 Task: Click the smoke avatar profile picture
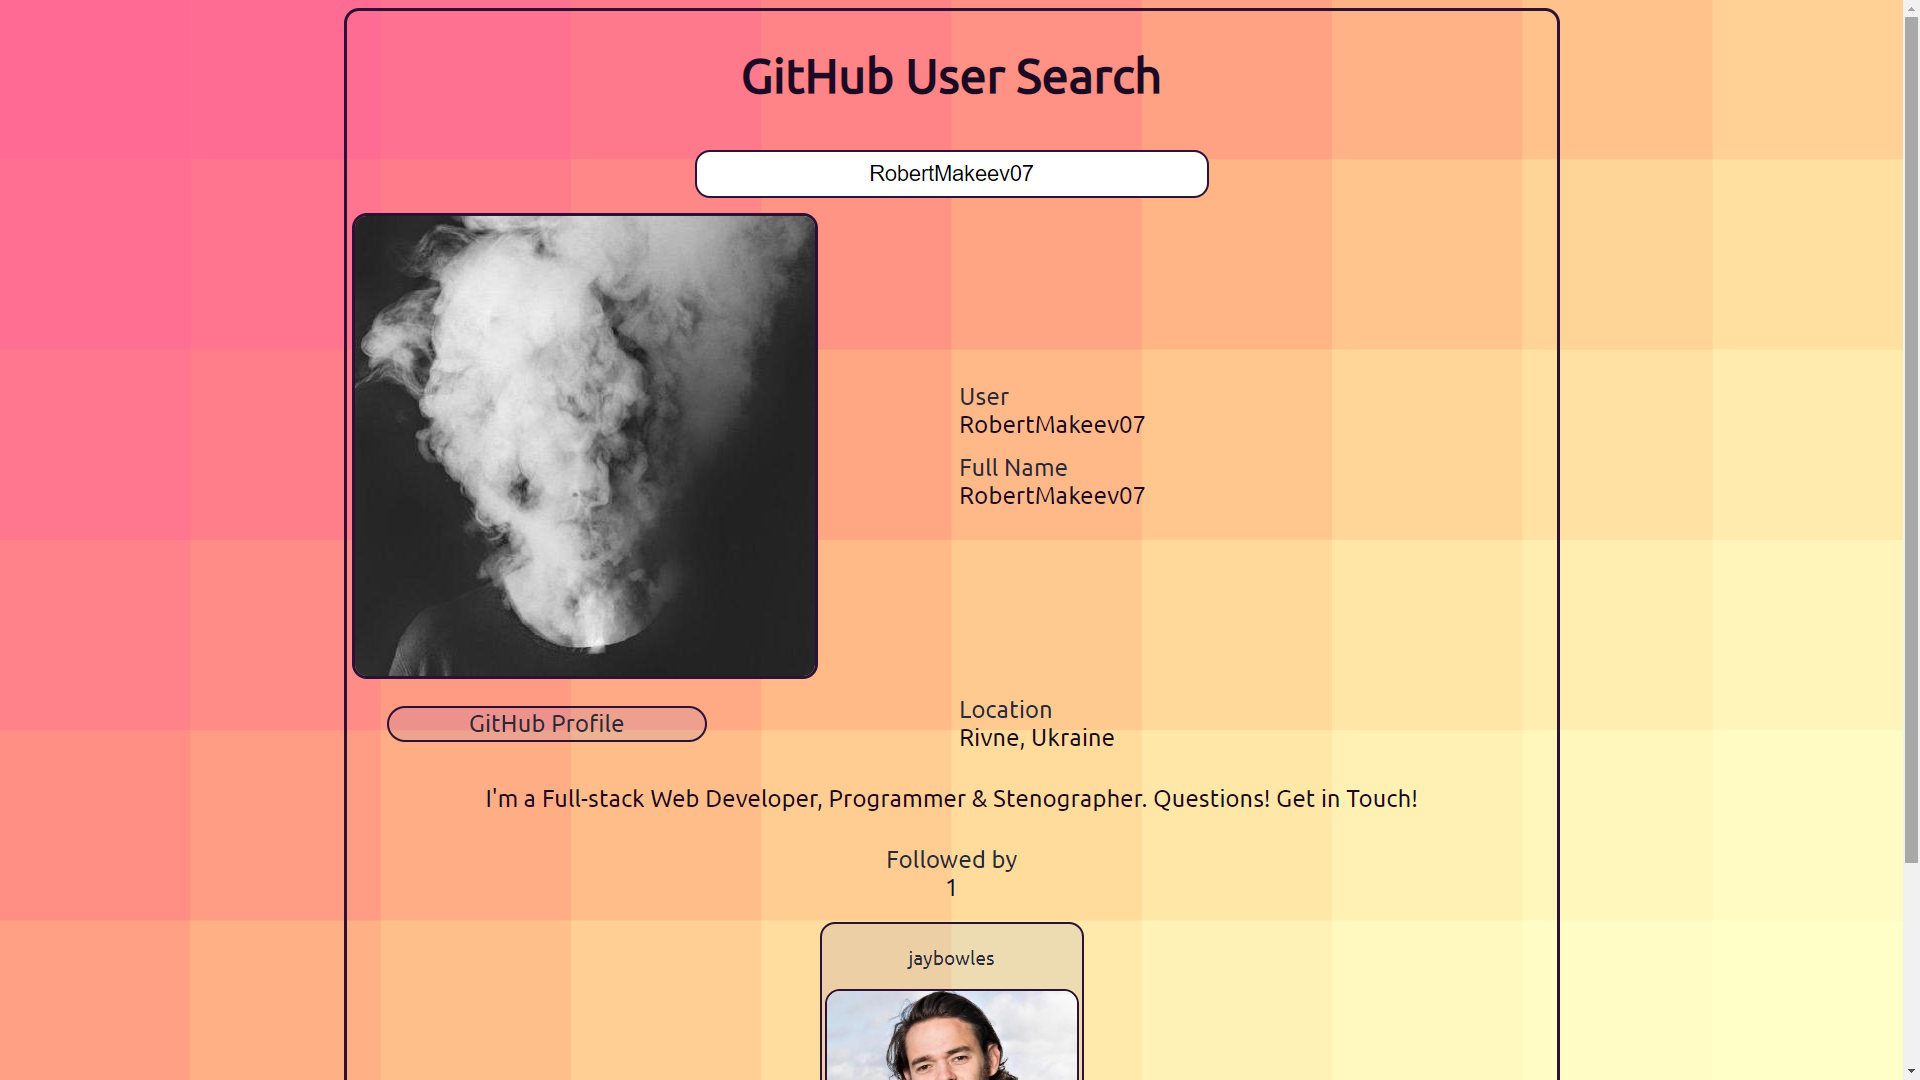tap(585, 446)
